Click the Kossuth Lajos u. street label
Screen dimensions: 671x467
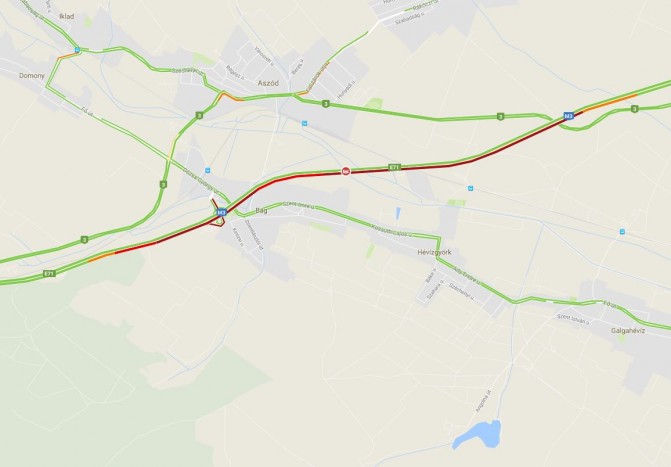[x=392, y=230]
